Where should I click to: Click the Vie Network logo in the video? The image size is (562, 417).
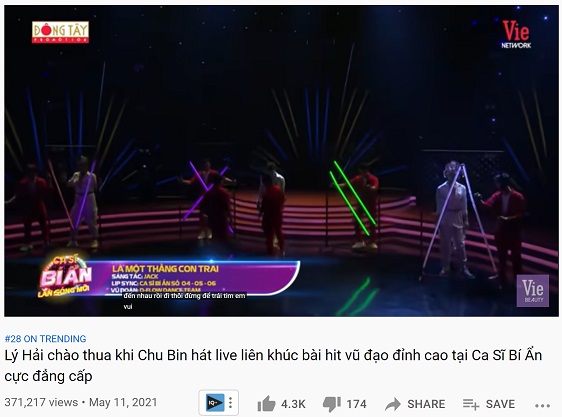516,34
